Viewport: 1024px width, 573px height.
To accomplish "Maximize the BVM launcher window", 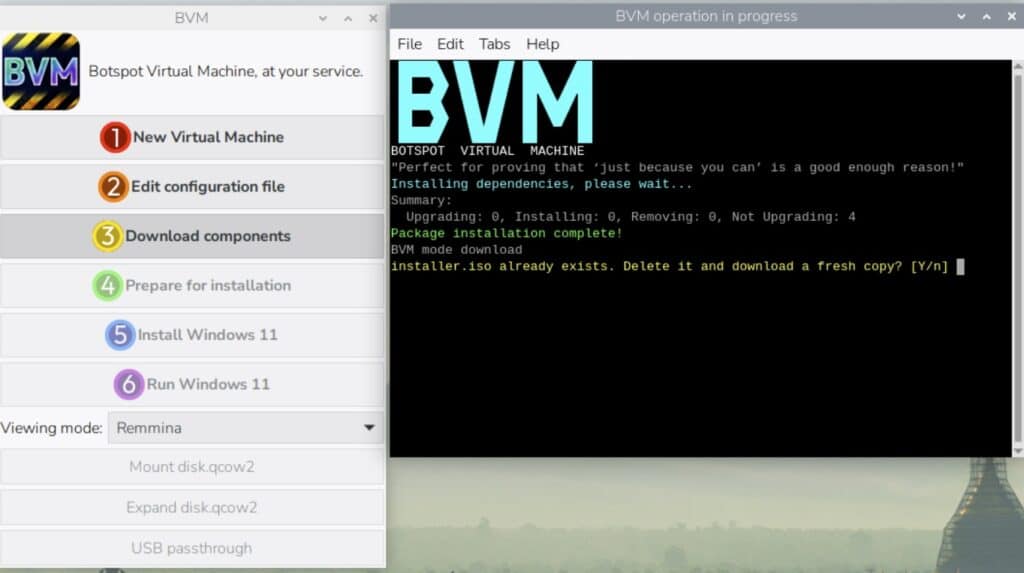I will click(348, 18).
